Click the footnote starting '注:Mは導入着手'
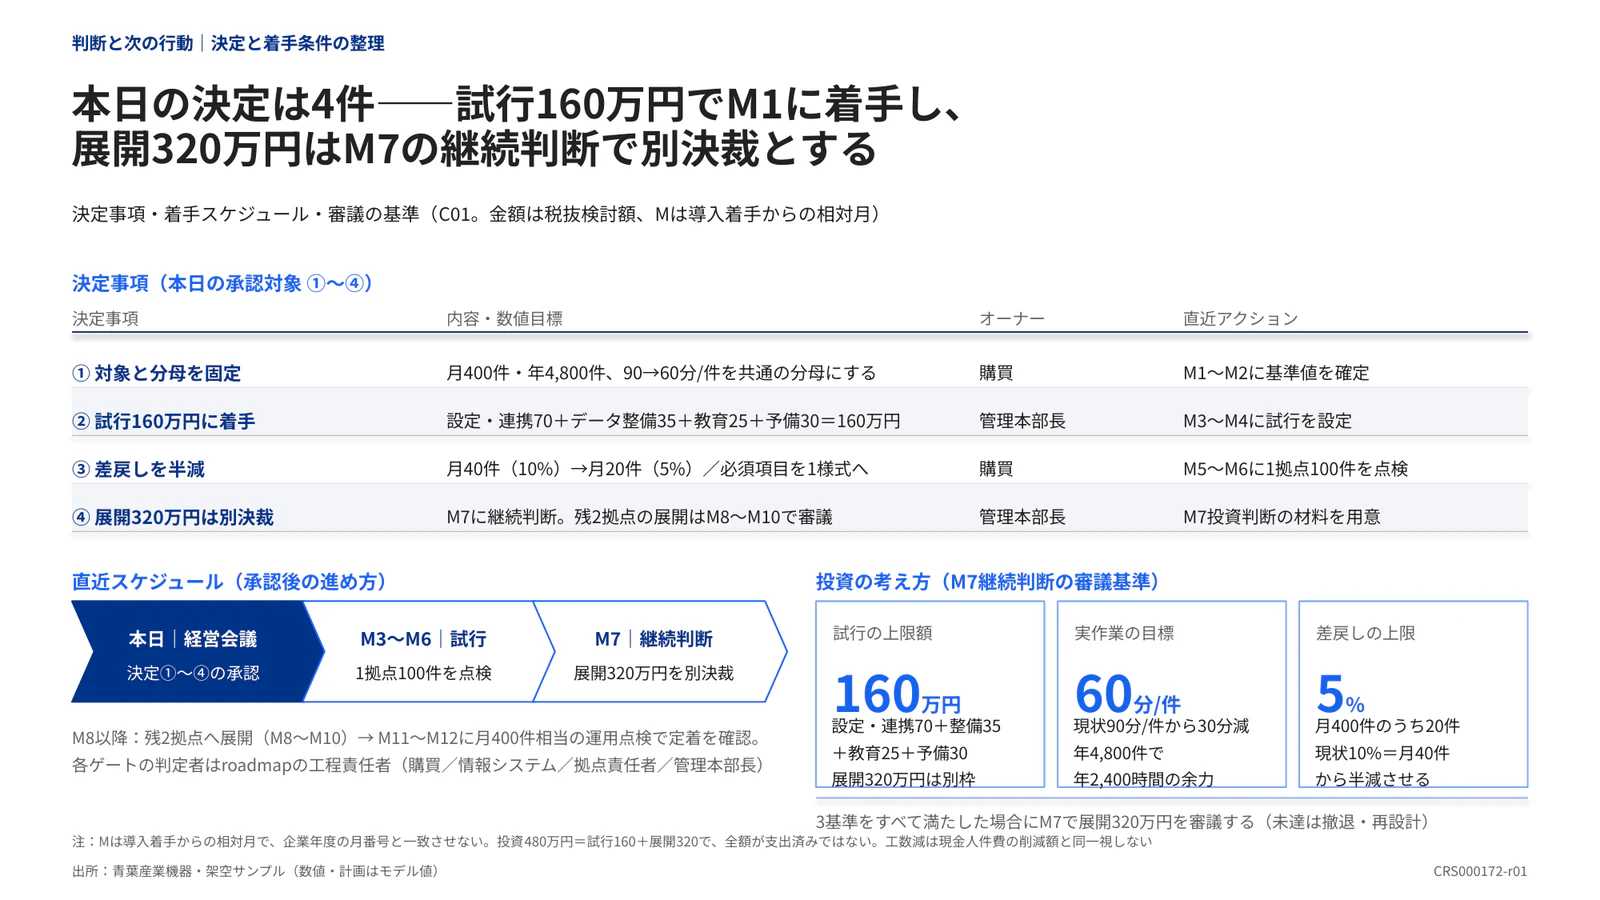Viewport: 1600px width, 900px height. (612, 842)
